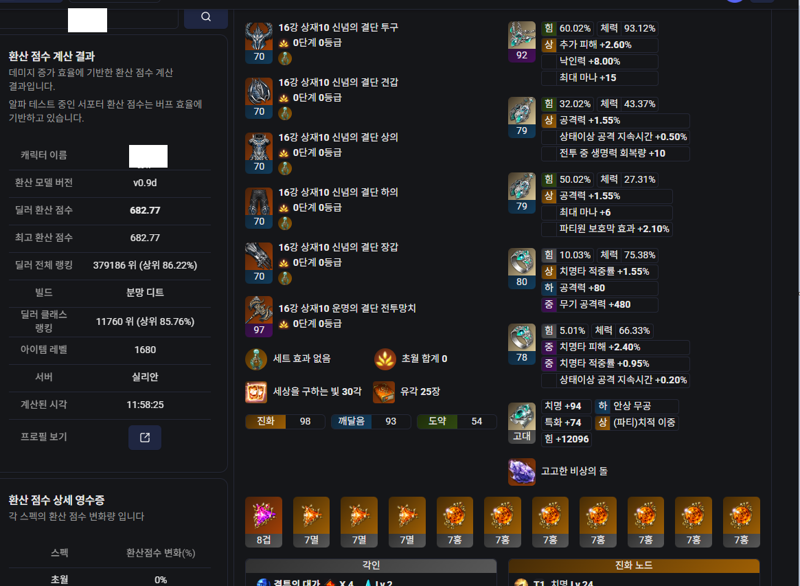Image resolution: width=800 pixels, height=586 pixels.
Task: Click the necklace accessory icon rated 92
Action: (x=521, y=35)
